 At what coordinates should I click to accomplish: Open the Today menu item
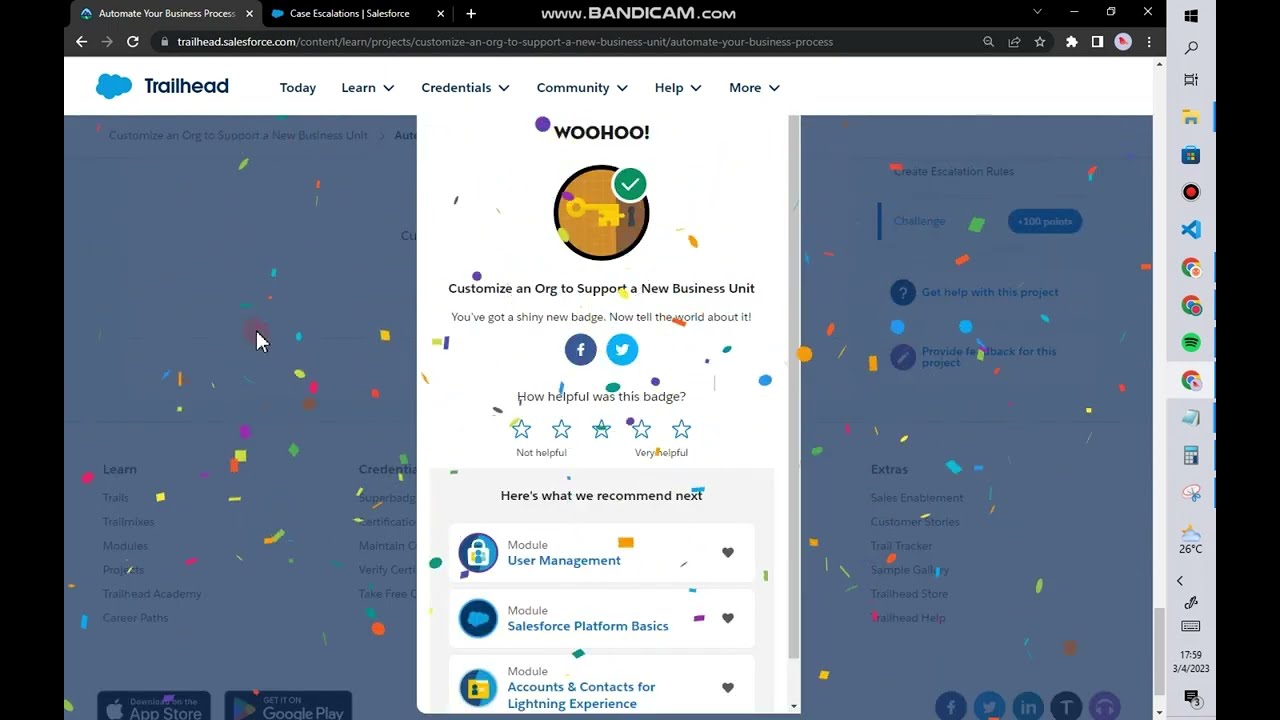pyautogui.click(x=298, y=88)
